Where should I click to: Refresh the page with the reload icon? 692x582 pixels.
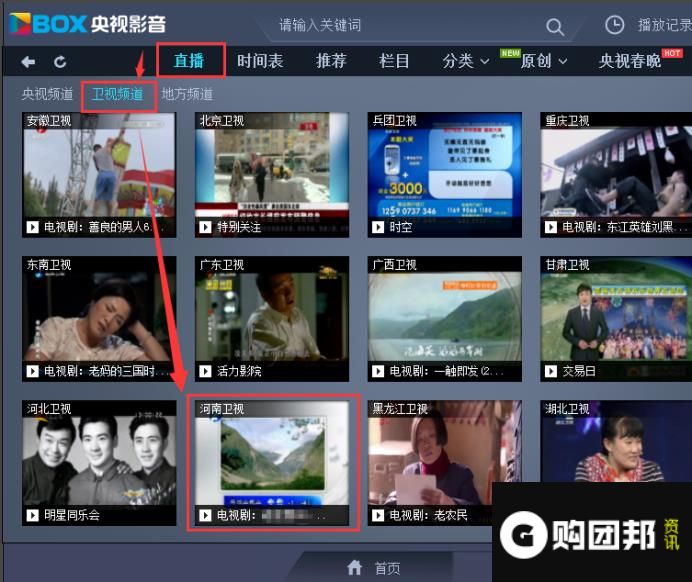pyautogui.click(x=60, y=62)
